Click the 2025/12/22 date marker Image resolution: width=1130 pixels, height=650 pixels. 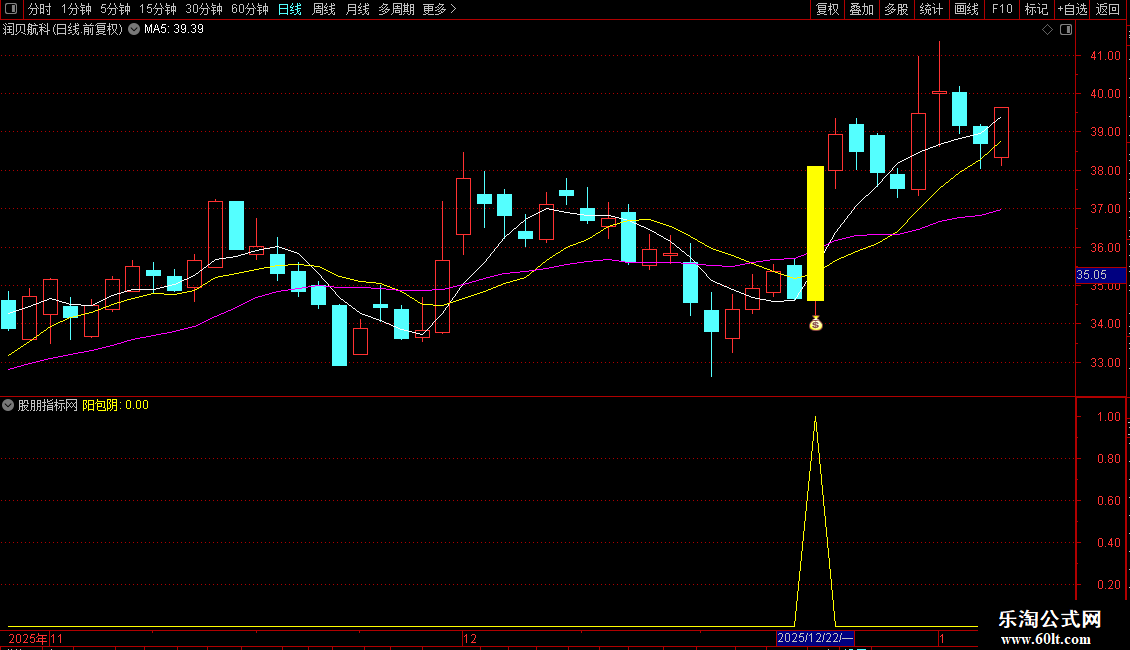click(x=815, y=638)
